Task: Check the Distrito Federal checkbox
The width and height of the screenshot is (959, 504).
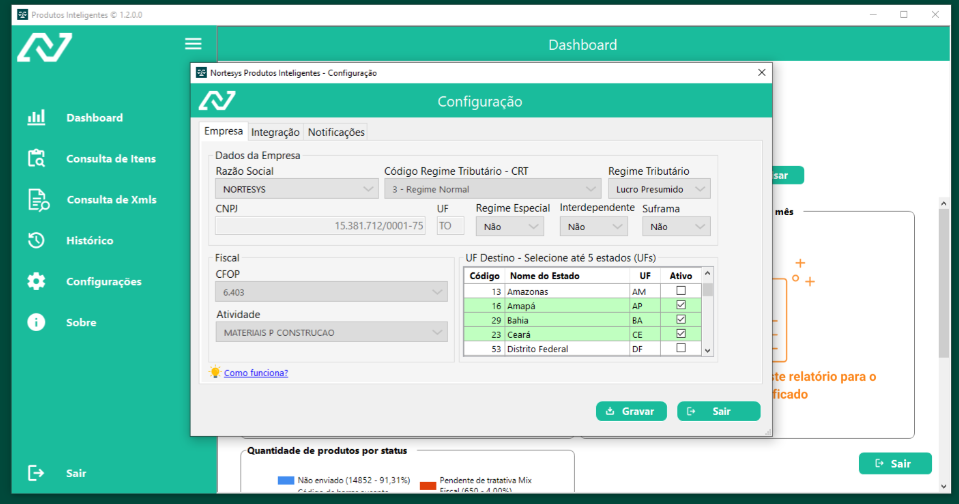Action: click(x=681, y=349)
